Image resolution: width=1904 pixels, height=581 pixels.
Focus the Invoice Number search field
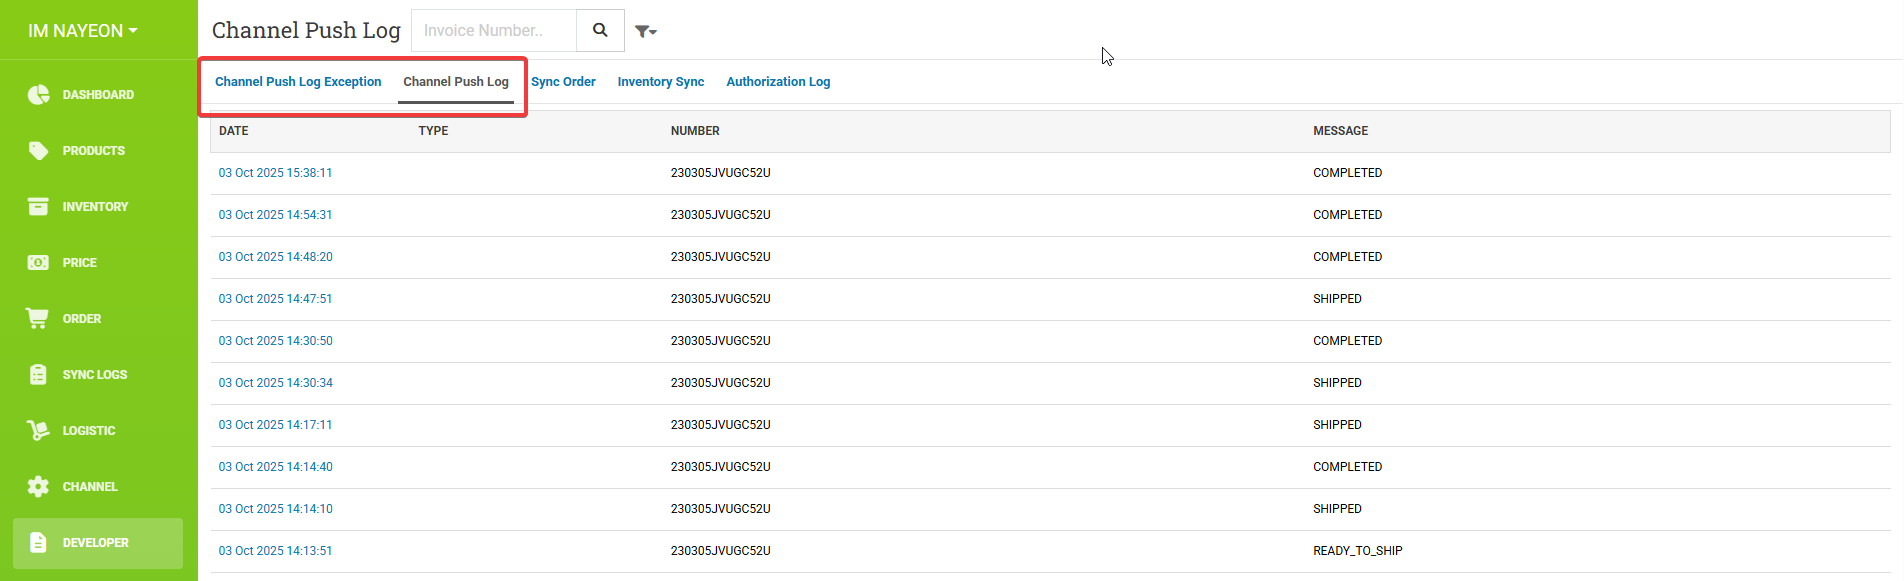[494, 31]
